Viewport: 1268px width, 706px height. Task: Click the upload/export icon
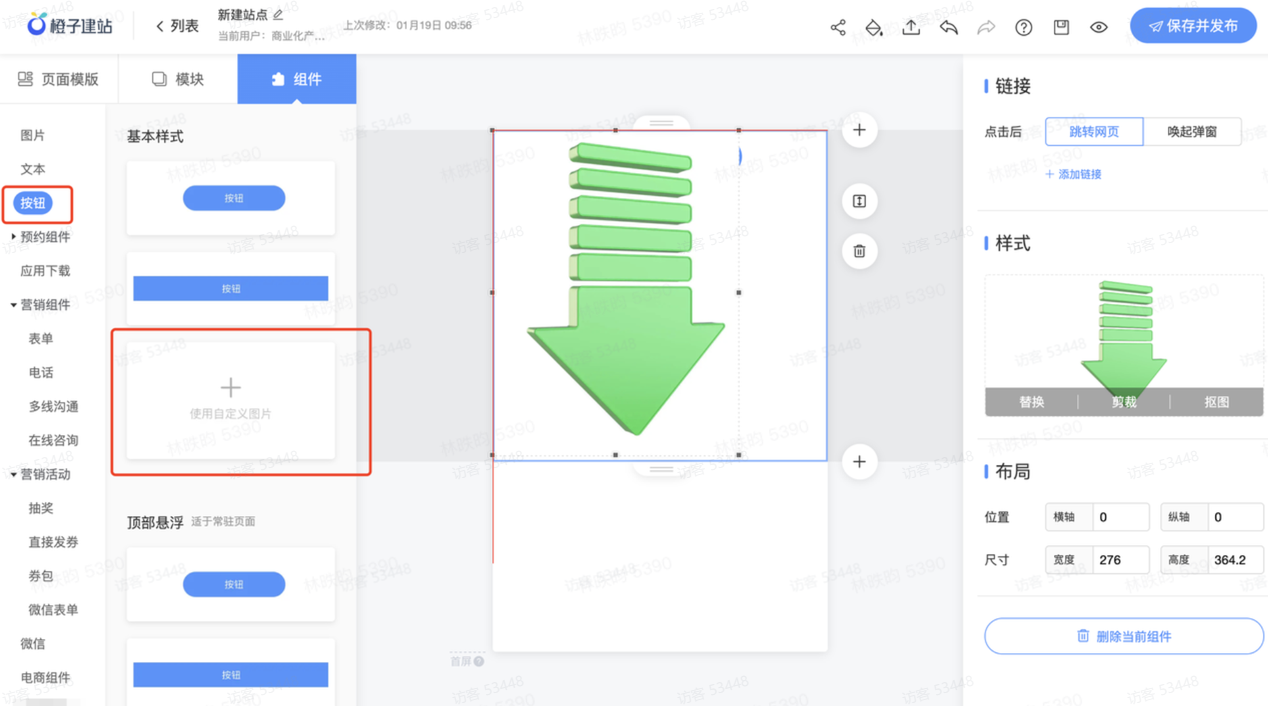[911, 27]
